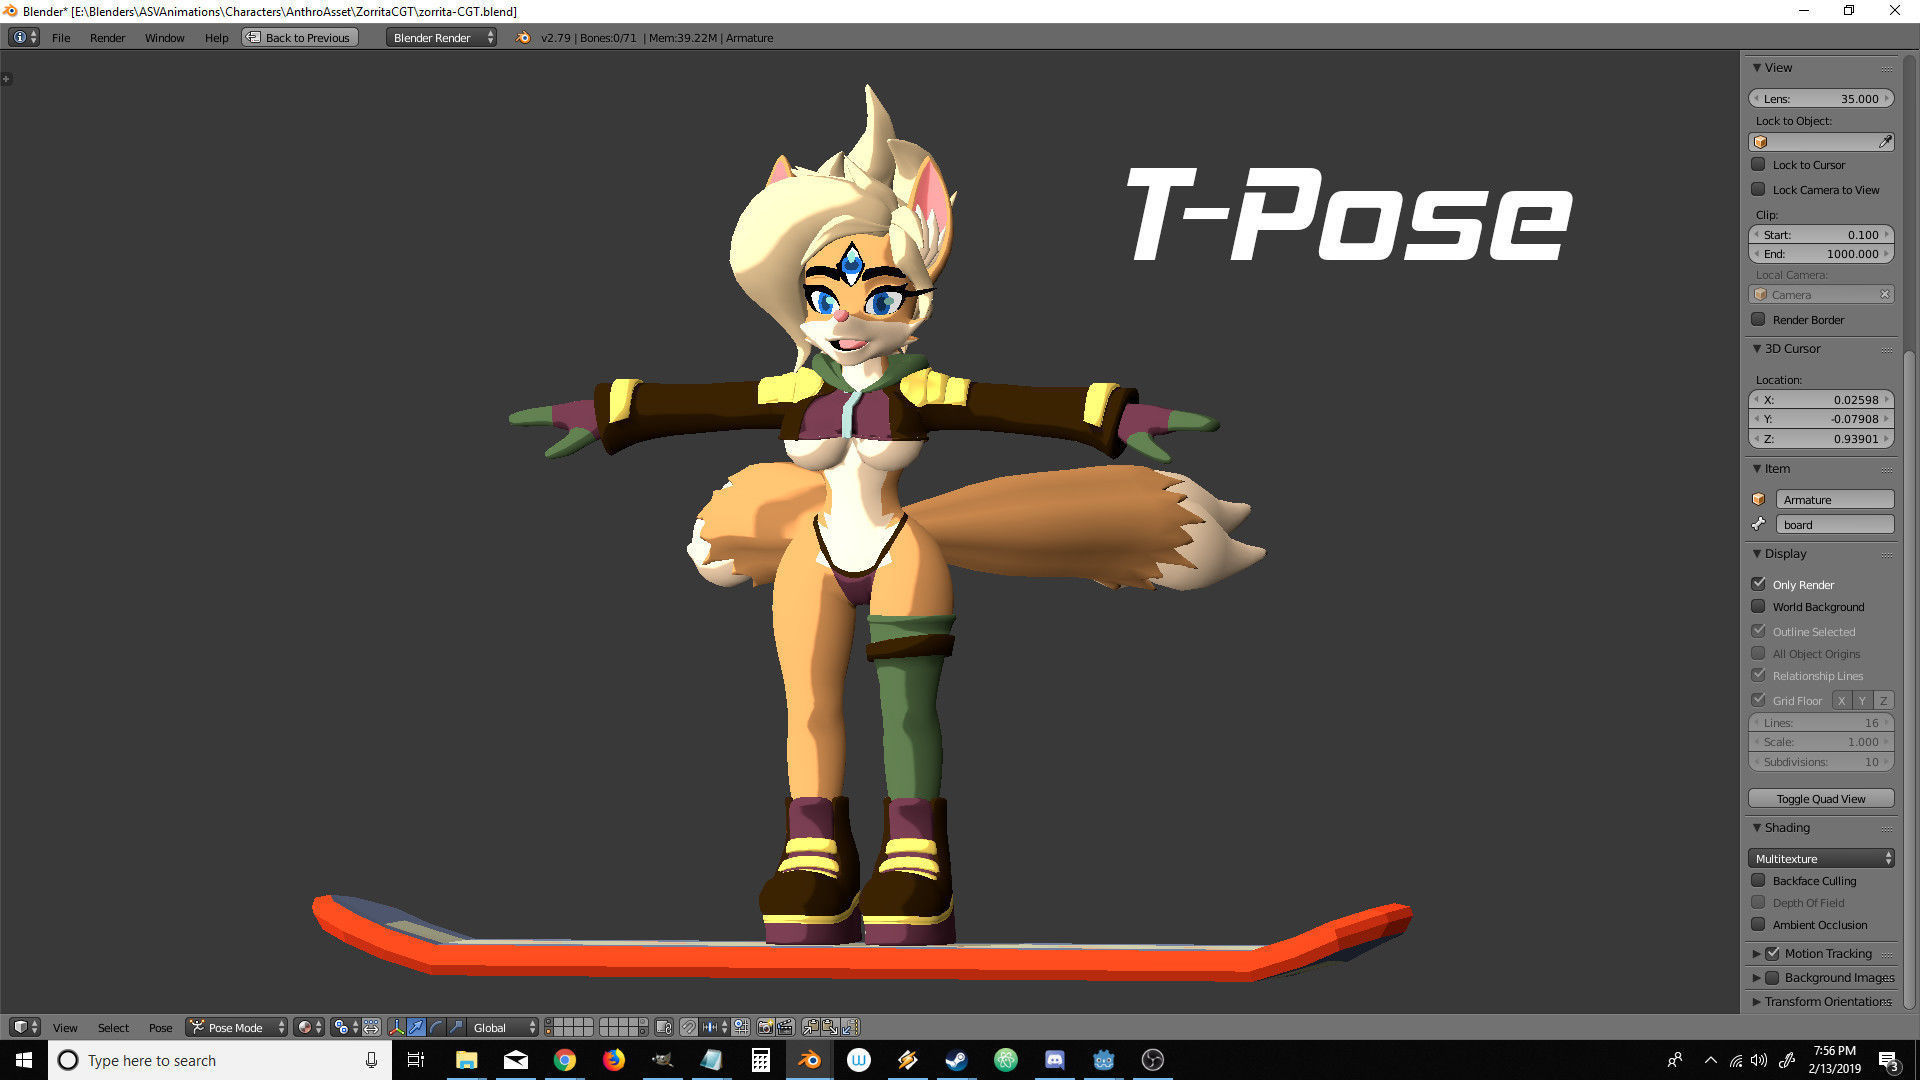Expand the Transform Orientations panel

click(x=1757, y=1001)
